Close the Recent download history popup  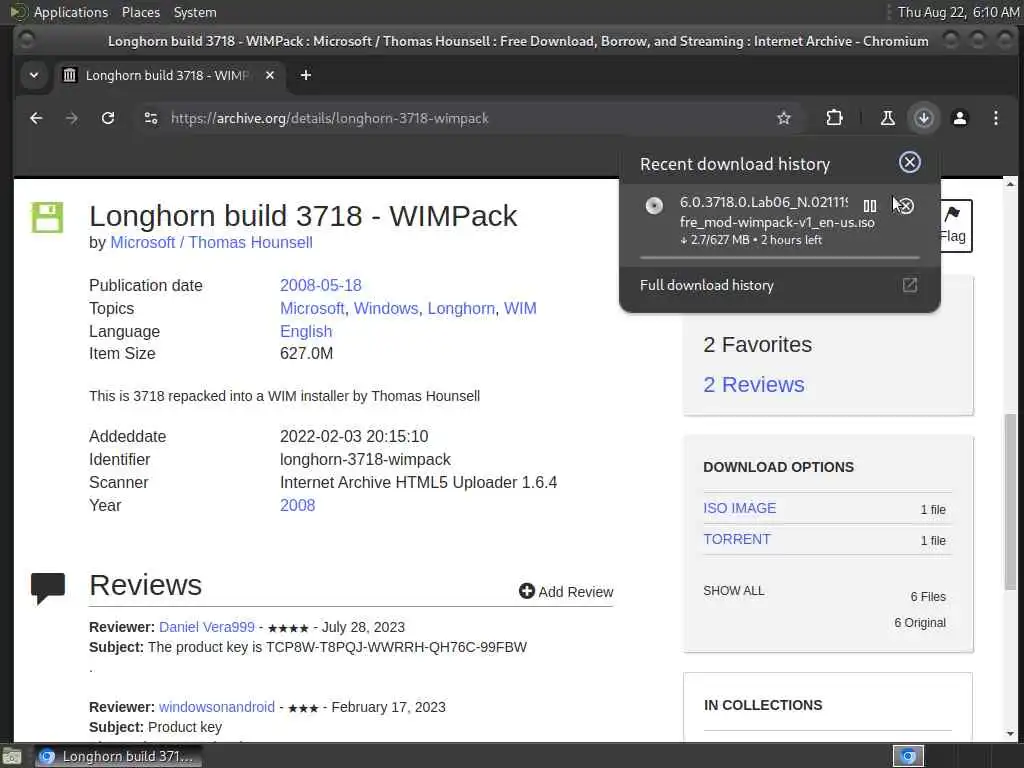pyautogui.click(x=909, y=162)
